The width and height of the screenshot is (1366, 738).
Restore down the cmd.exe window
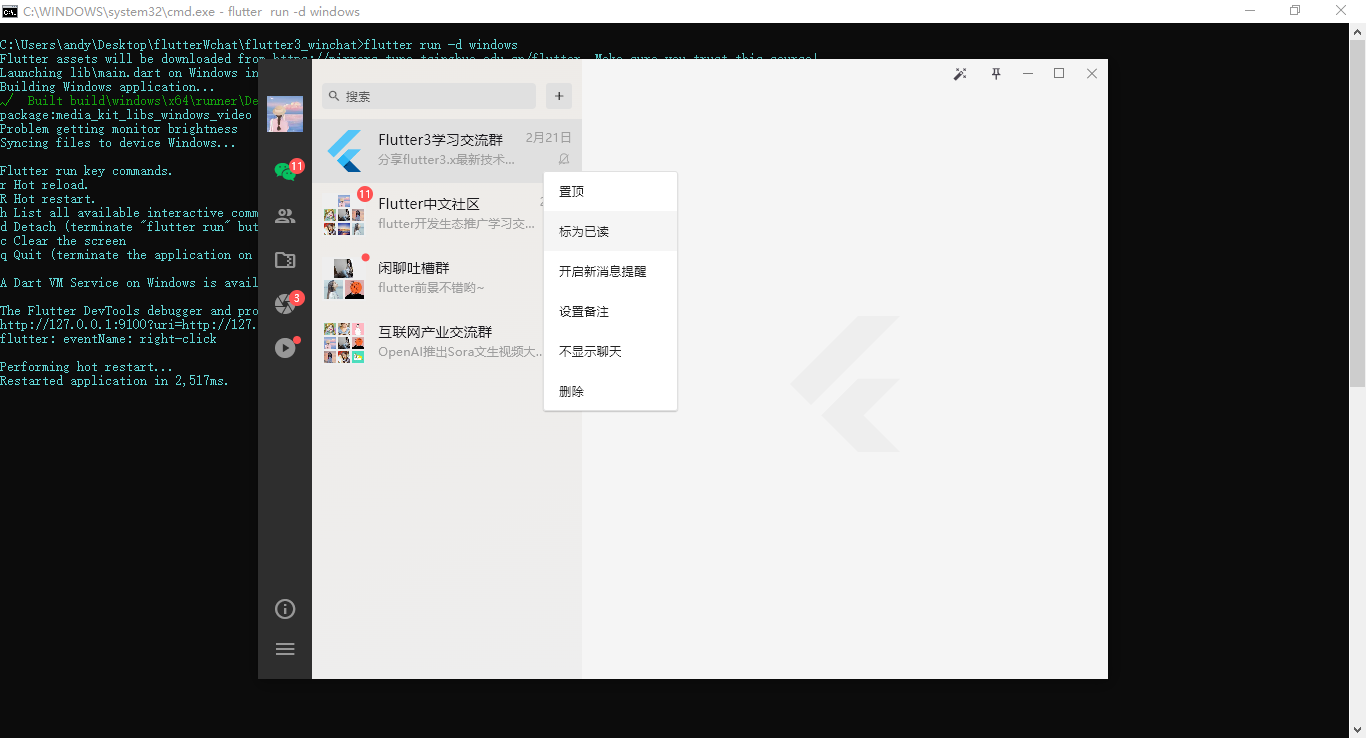[x=1295, y=11]
